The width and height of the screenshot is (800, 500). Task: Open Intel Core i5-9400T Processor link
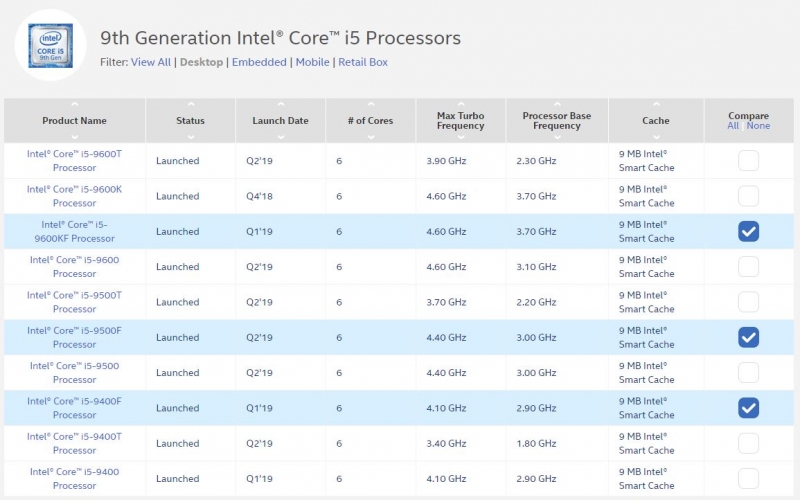pos(74,443)
